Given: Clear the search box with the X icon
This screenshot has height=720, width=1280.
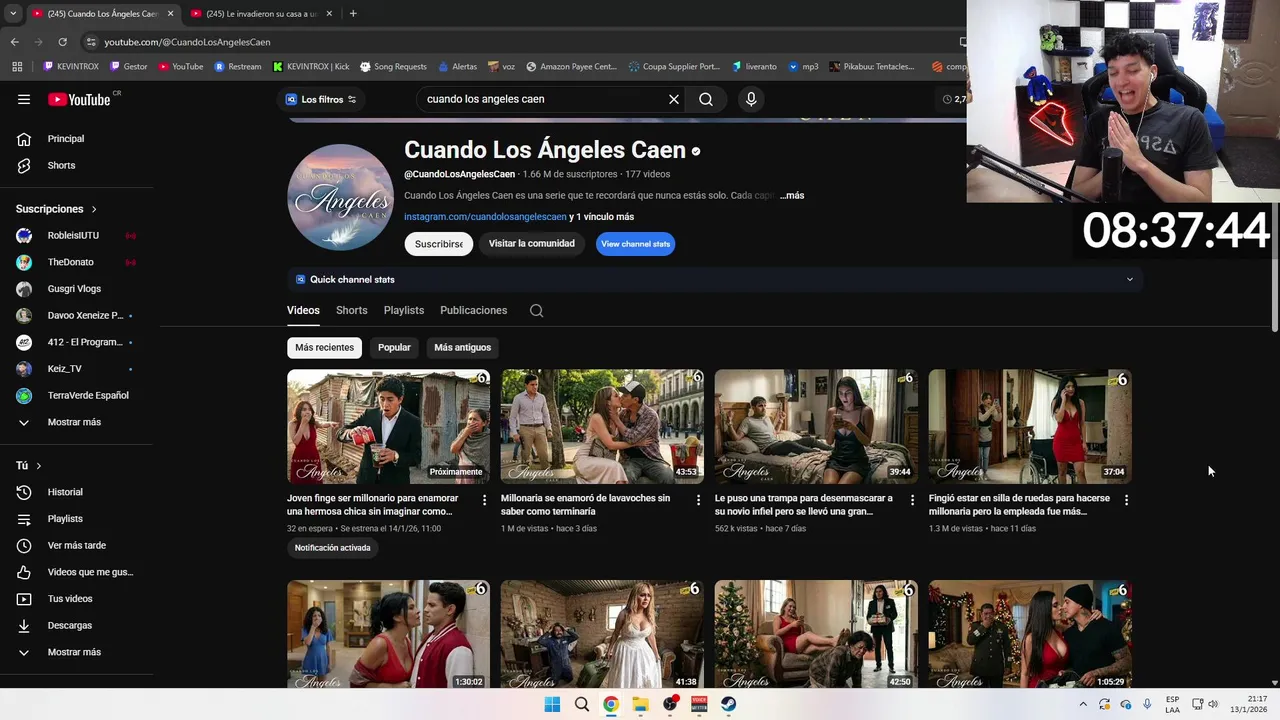Looking at the screenshot, I should point(674,99).
